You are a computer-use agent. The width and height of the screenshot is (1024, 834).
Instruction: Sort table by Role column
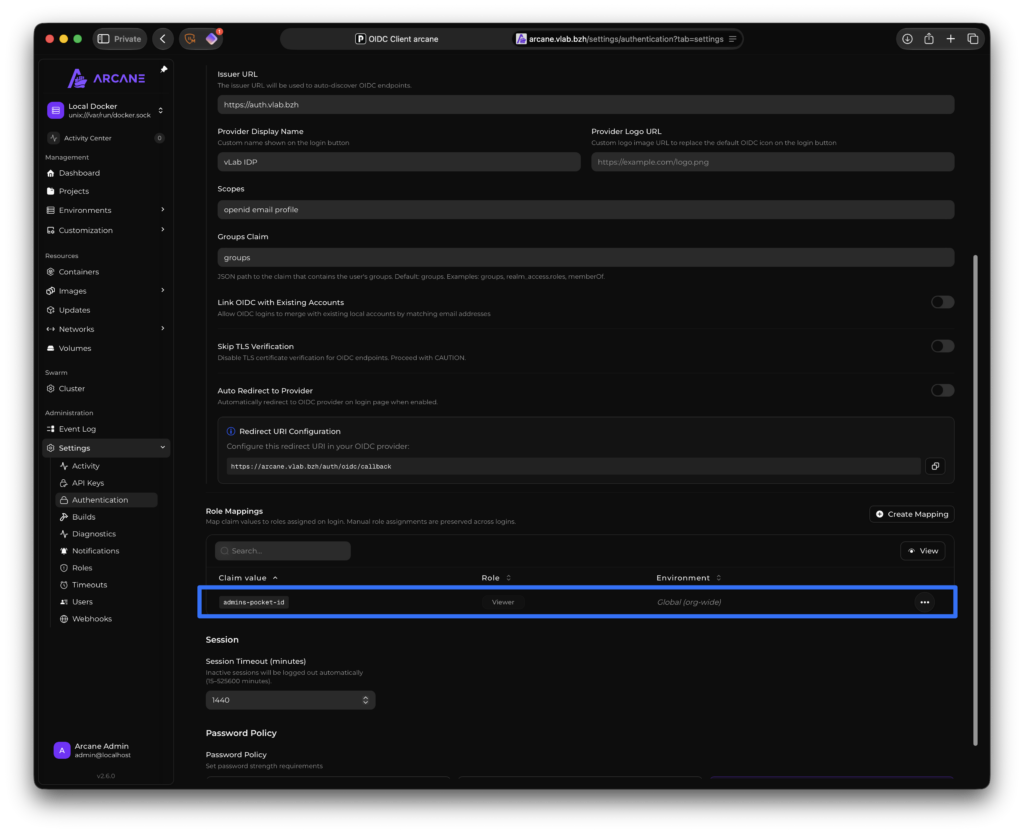[x=496, y=578]
